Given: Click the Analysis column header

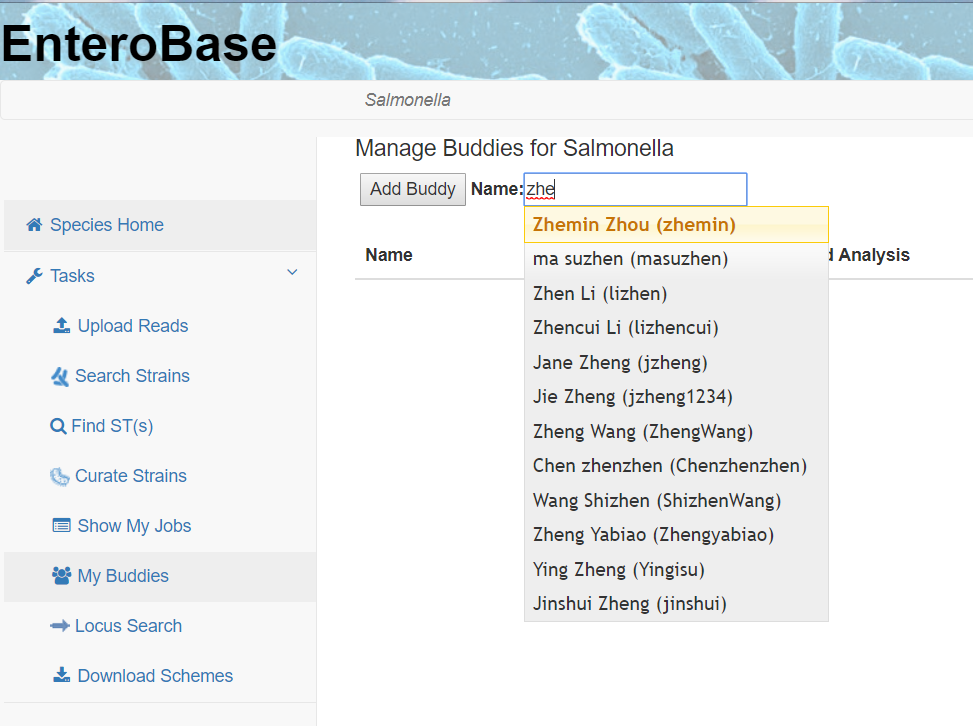Looking at the screenshot, I should coord(874,255).
